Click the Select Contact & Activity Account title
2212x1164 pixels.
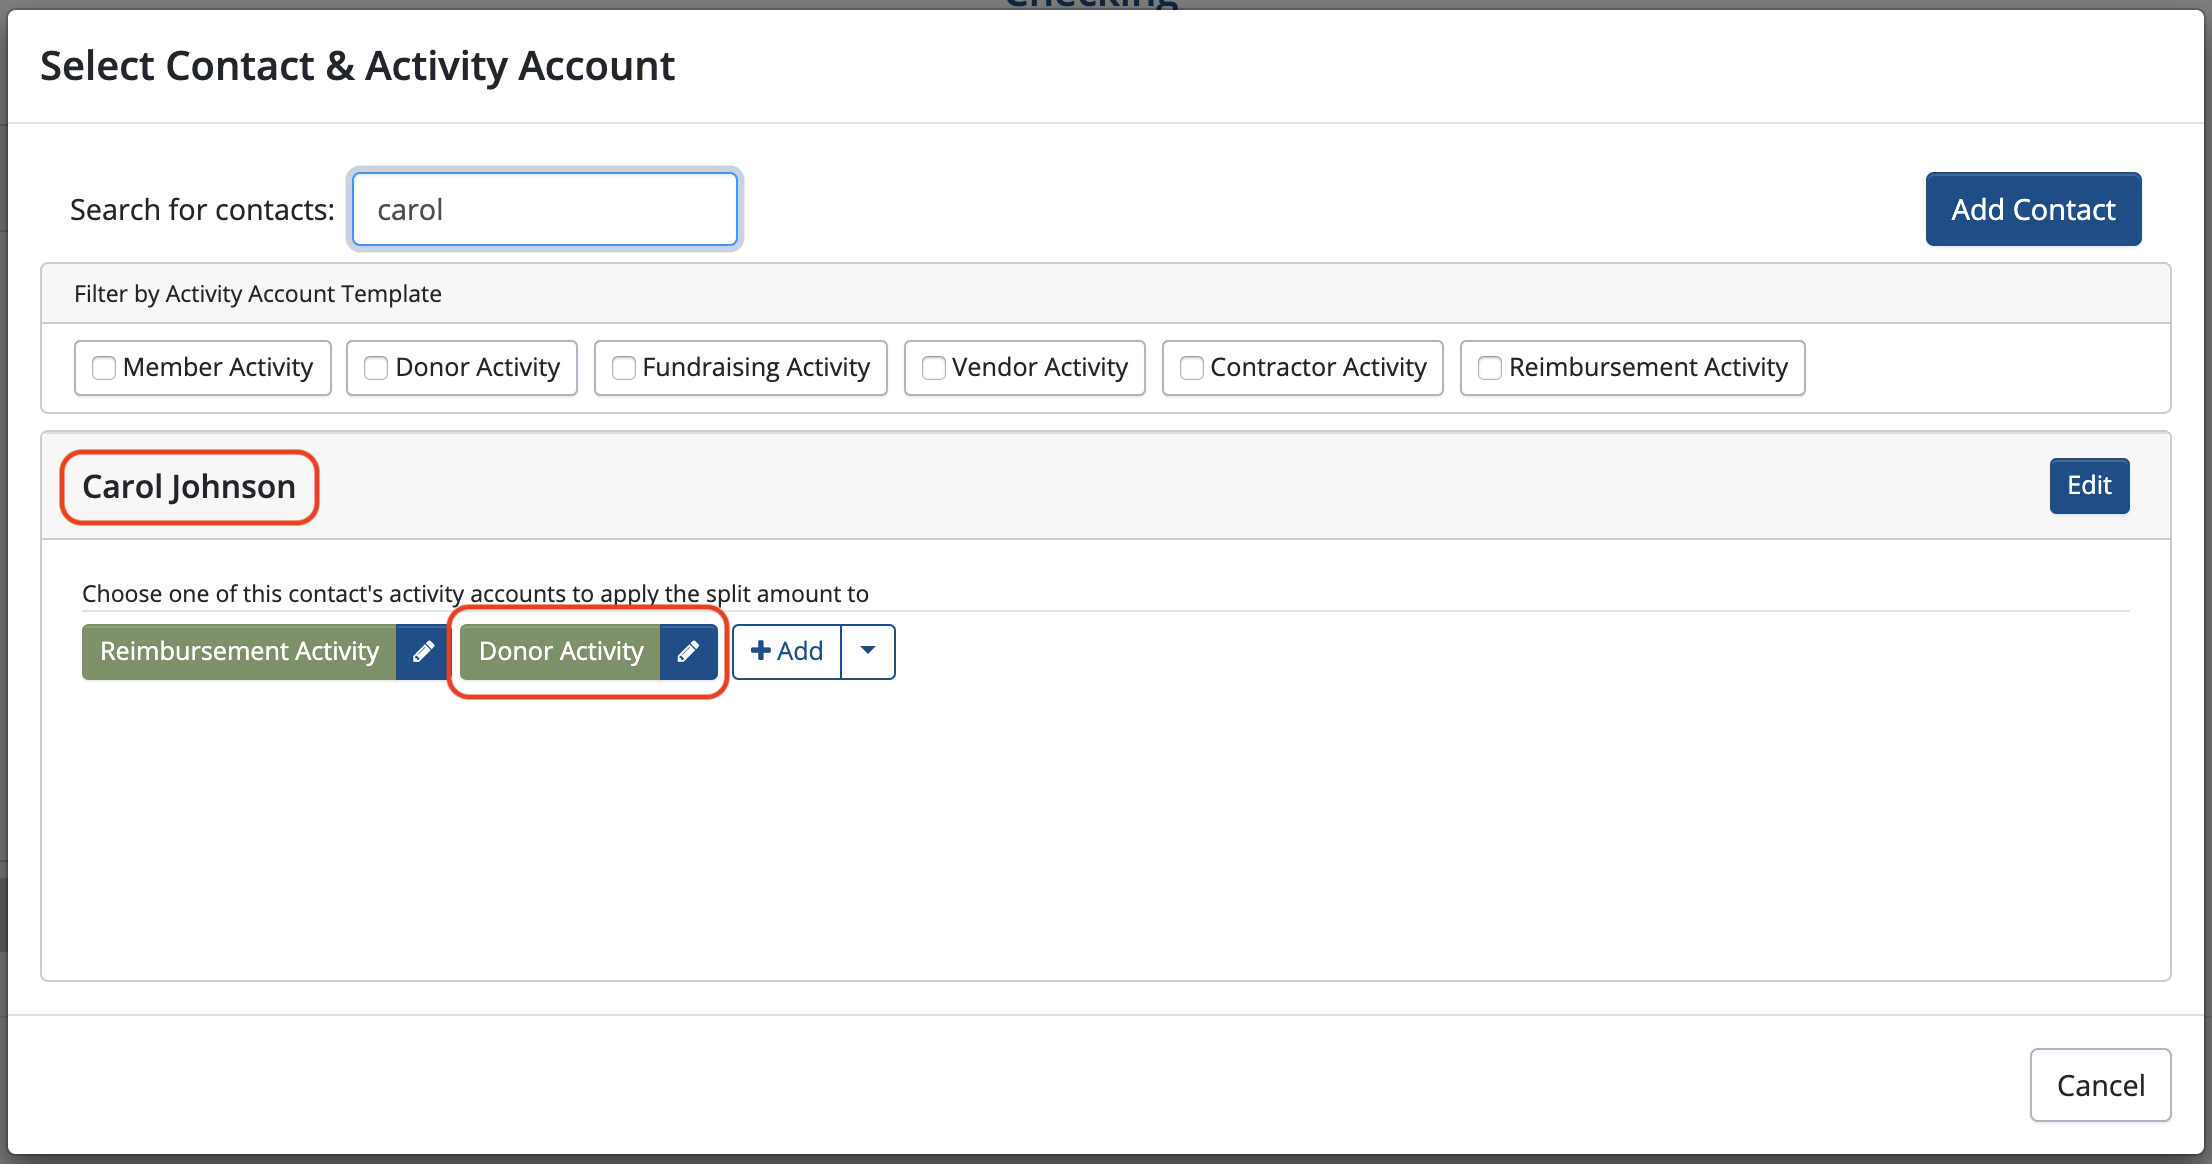[357, 66]
